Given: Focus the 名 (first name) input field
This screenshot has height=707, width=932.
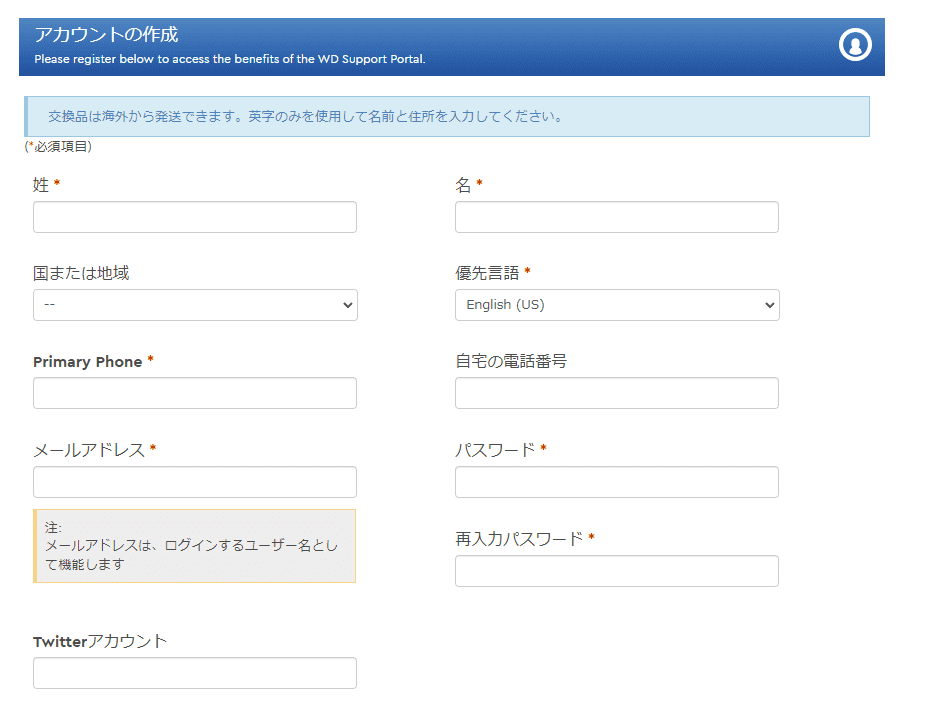Looking at the screenshot, I should pos(616,217).
